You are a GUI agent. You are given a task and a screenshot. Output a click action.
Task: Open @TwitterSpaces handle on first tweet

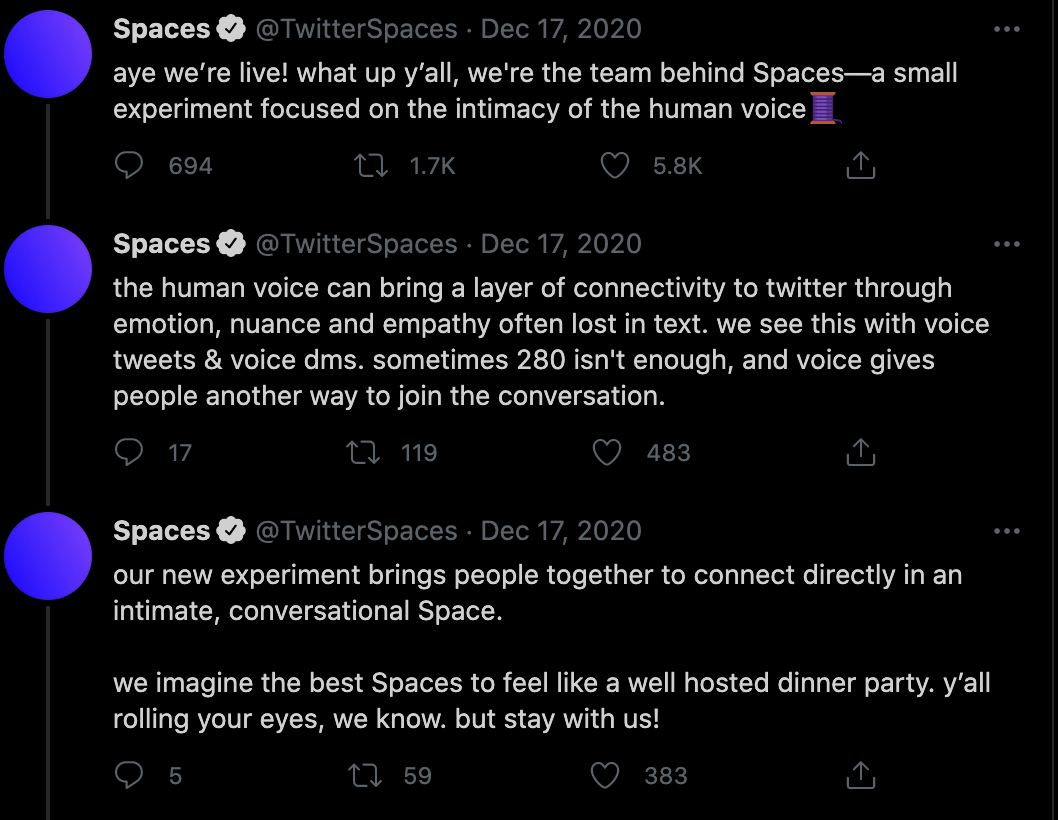point(357,30)
